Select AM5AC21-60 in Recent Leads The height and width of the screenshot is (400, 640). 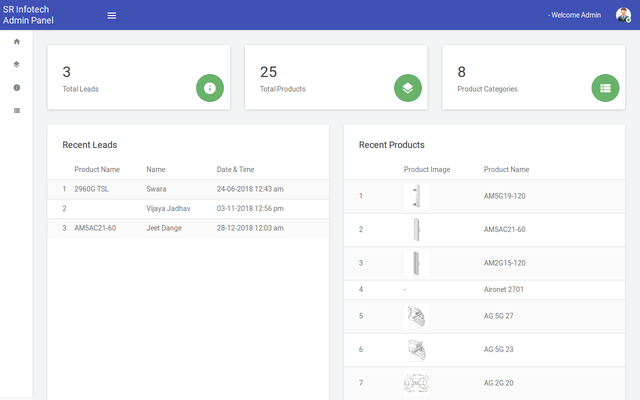pos(95,228)
